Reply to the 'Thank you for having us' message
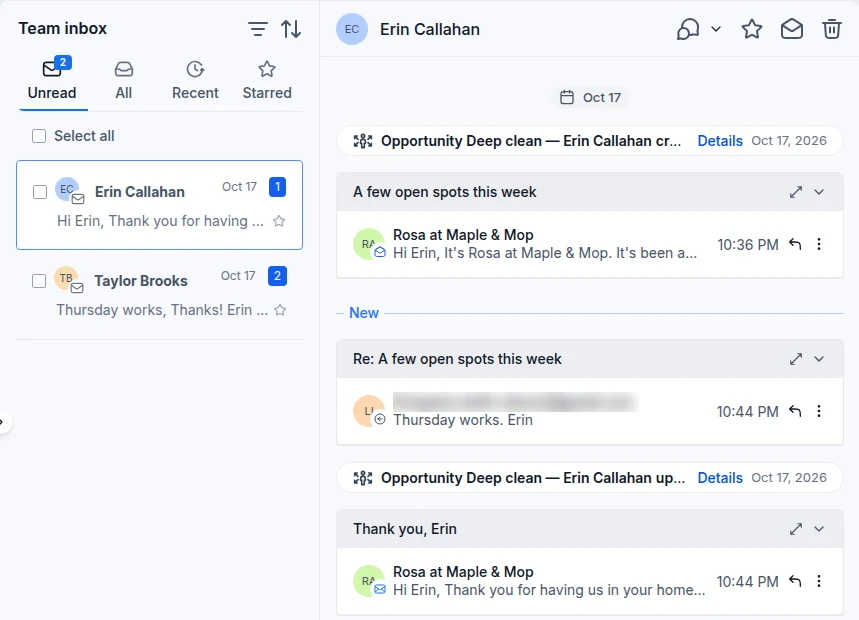 795,581
